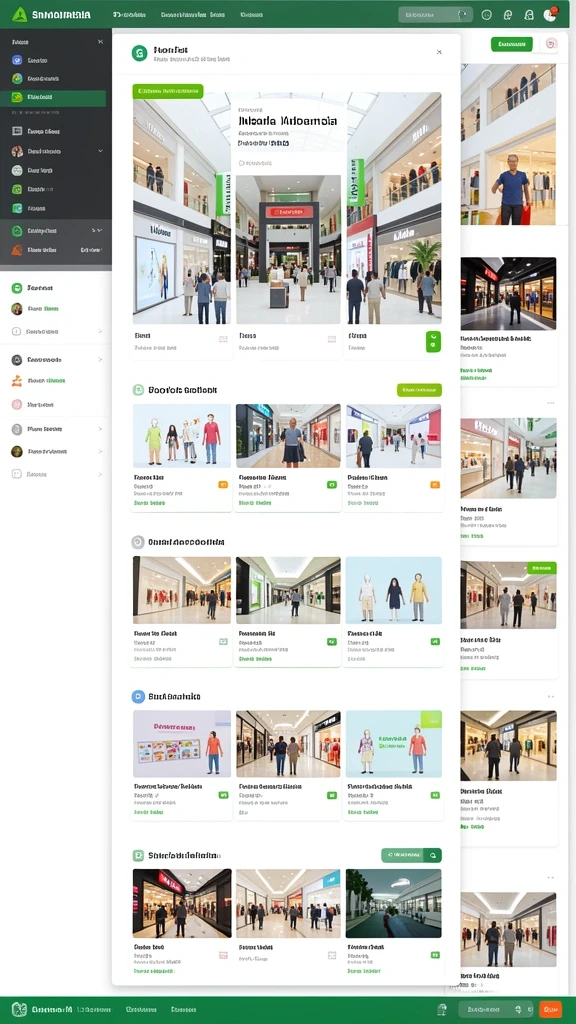Click the green triangle logo in header
This screenshot has width=576, height=1024.
click(19, 14)
